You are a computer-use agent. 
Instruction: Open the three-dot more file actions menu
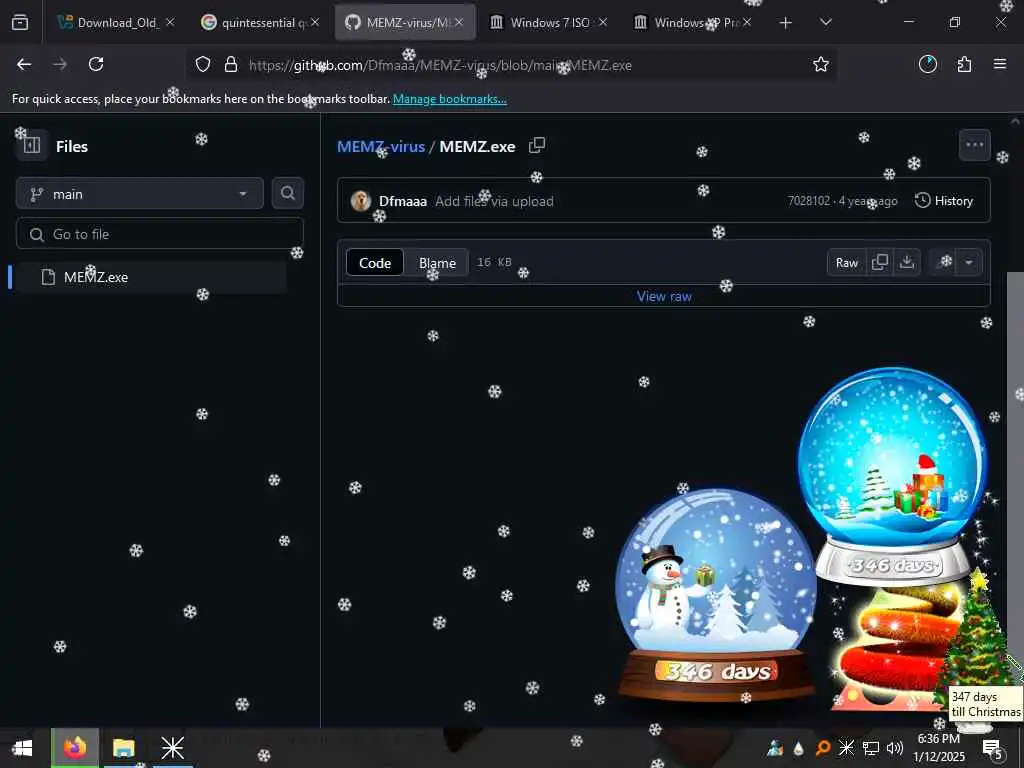(x=974, y=145)
